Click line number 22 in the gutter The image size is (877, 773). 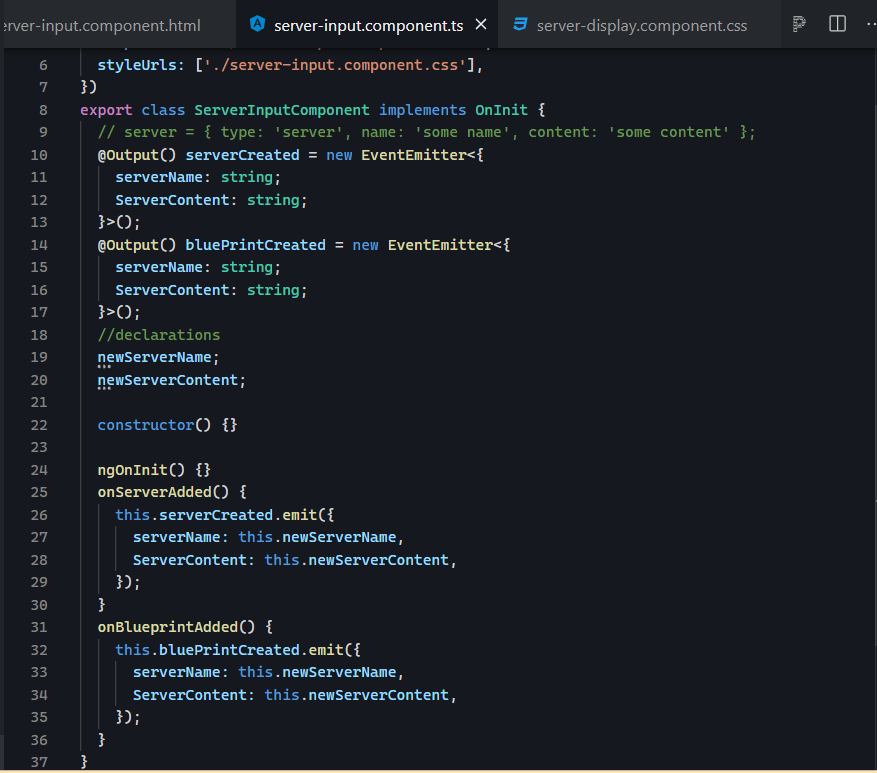[x=38, y=424]
